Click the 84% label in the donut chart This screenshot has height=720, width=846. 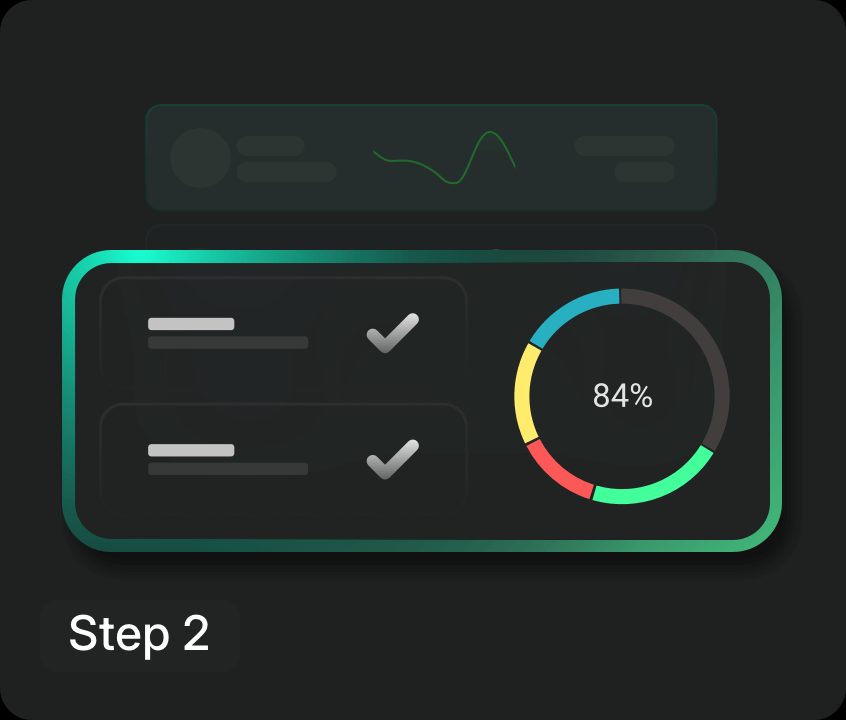coord(623,396)
